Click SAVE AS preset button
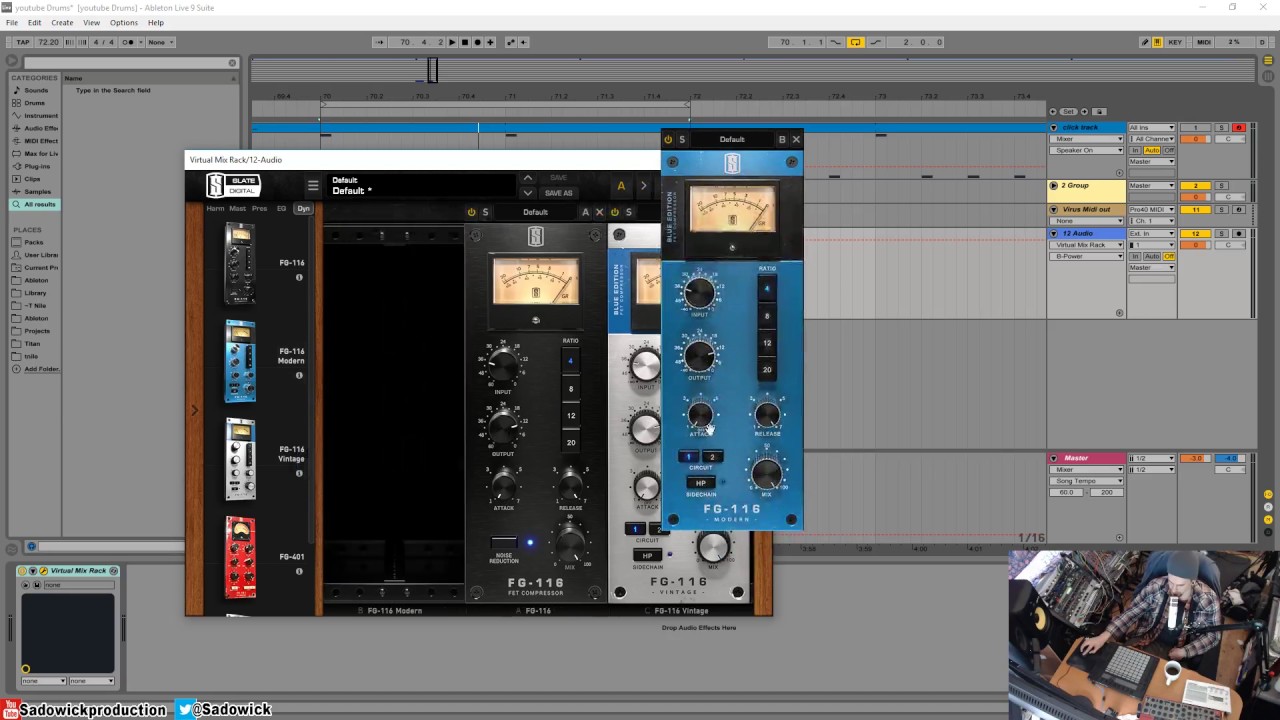Screen dimensions: 1280x720 [x=559, y=193]
